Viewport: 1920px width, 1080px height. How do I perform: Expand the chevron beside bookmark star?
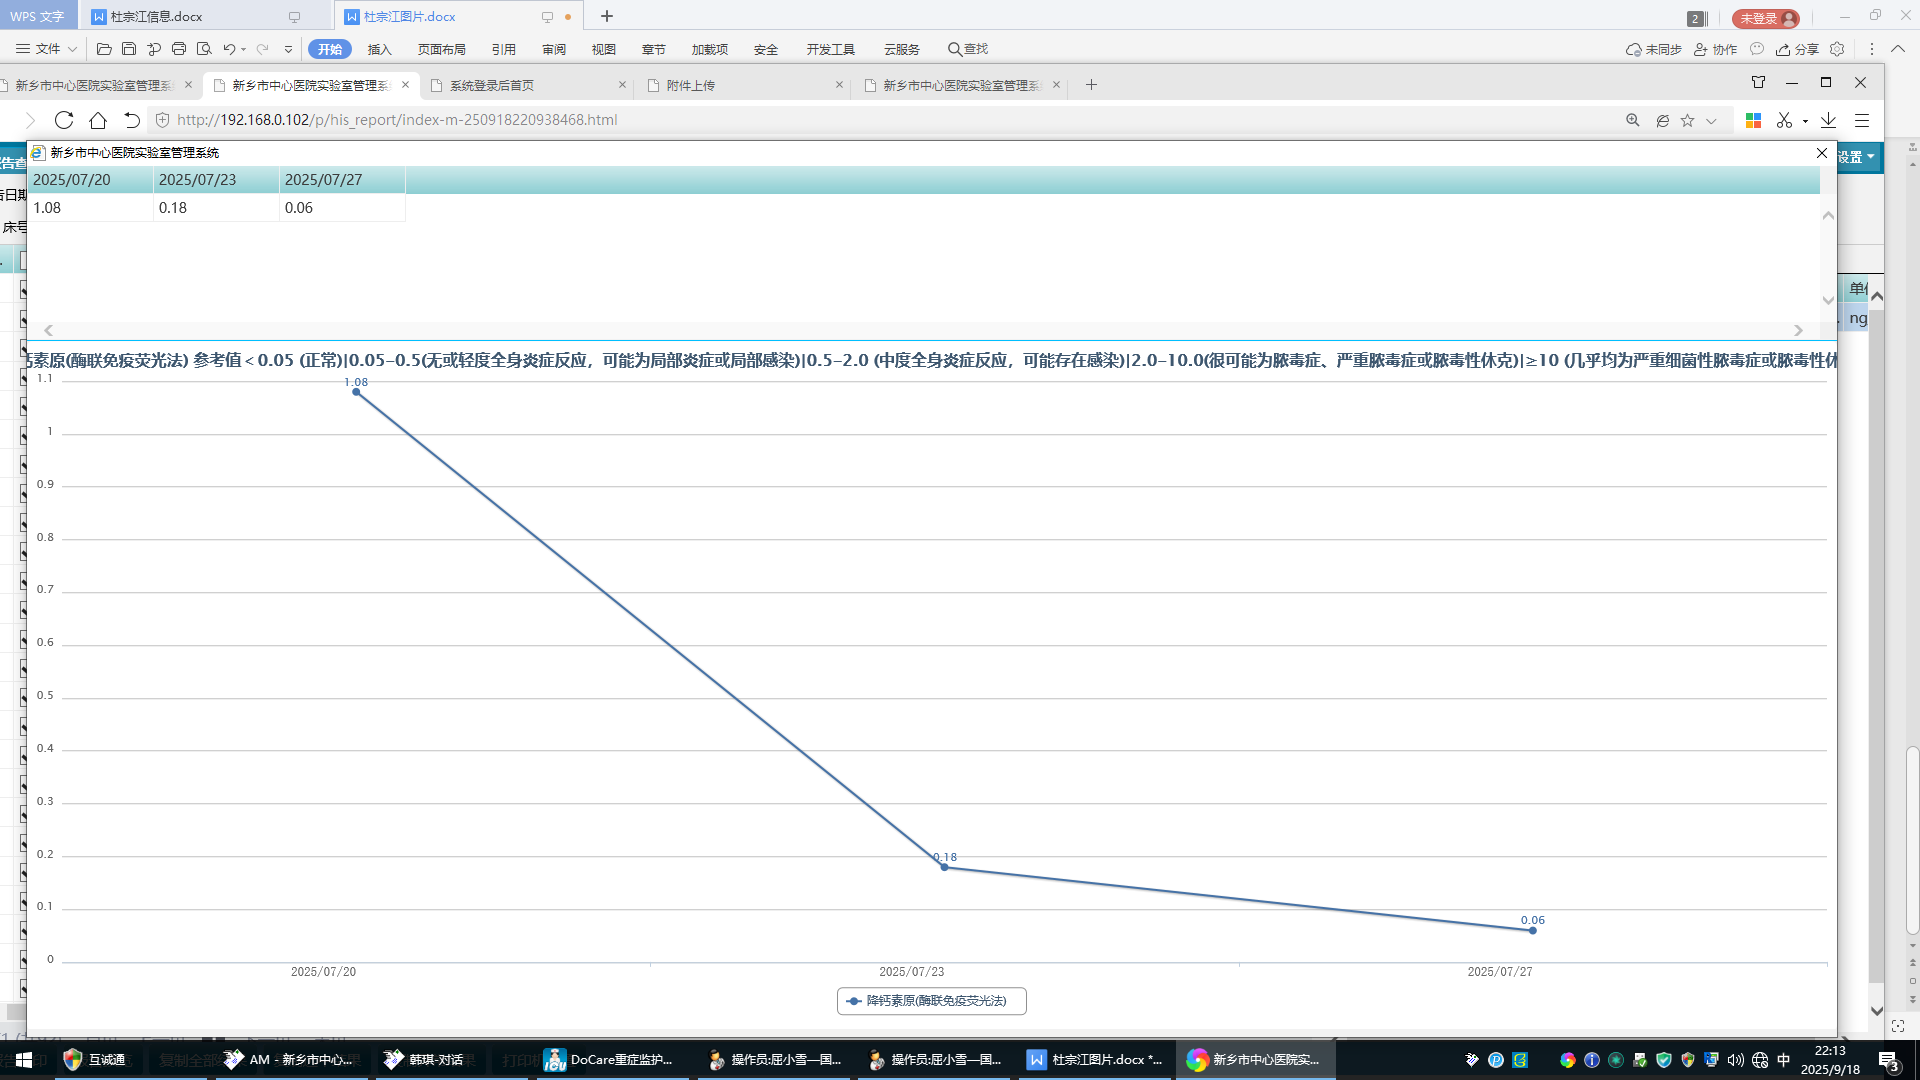1711,121
